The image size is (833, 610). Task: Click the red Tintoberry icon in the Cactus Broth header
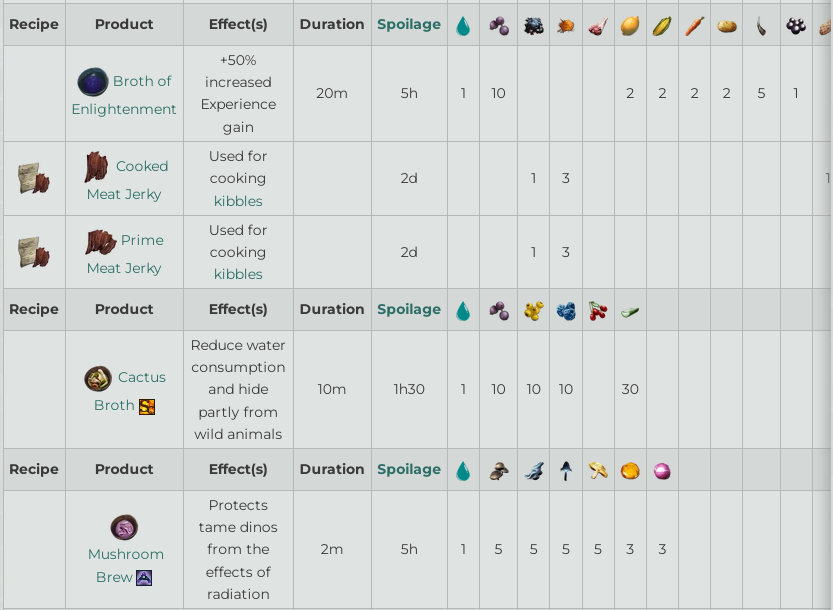598,310
